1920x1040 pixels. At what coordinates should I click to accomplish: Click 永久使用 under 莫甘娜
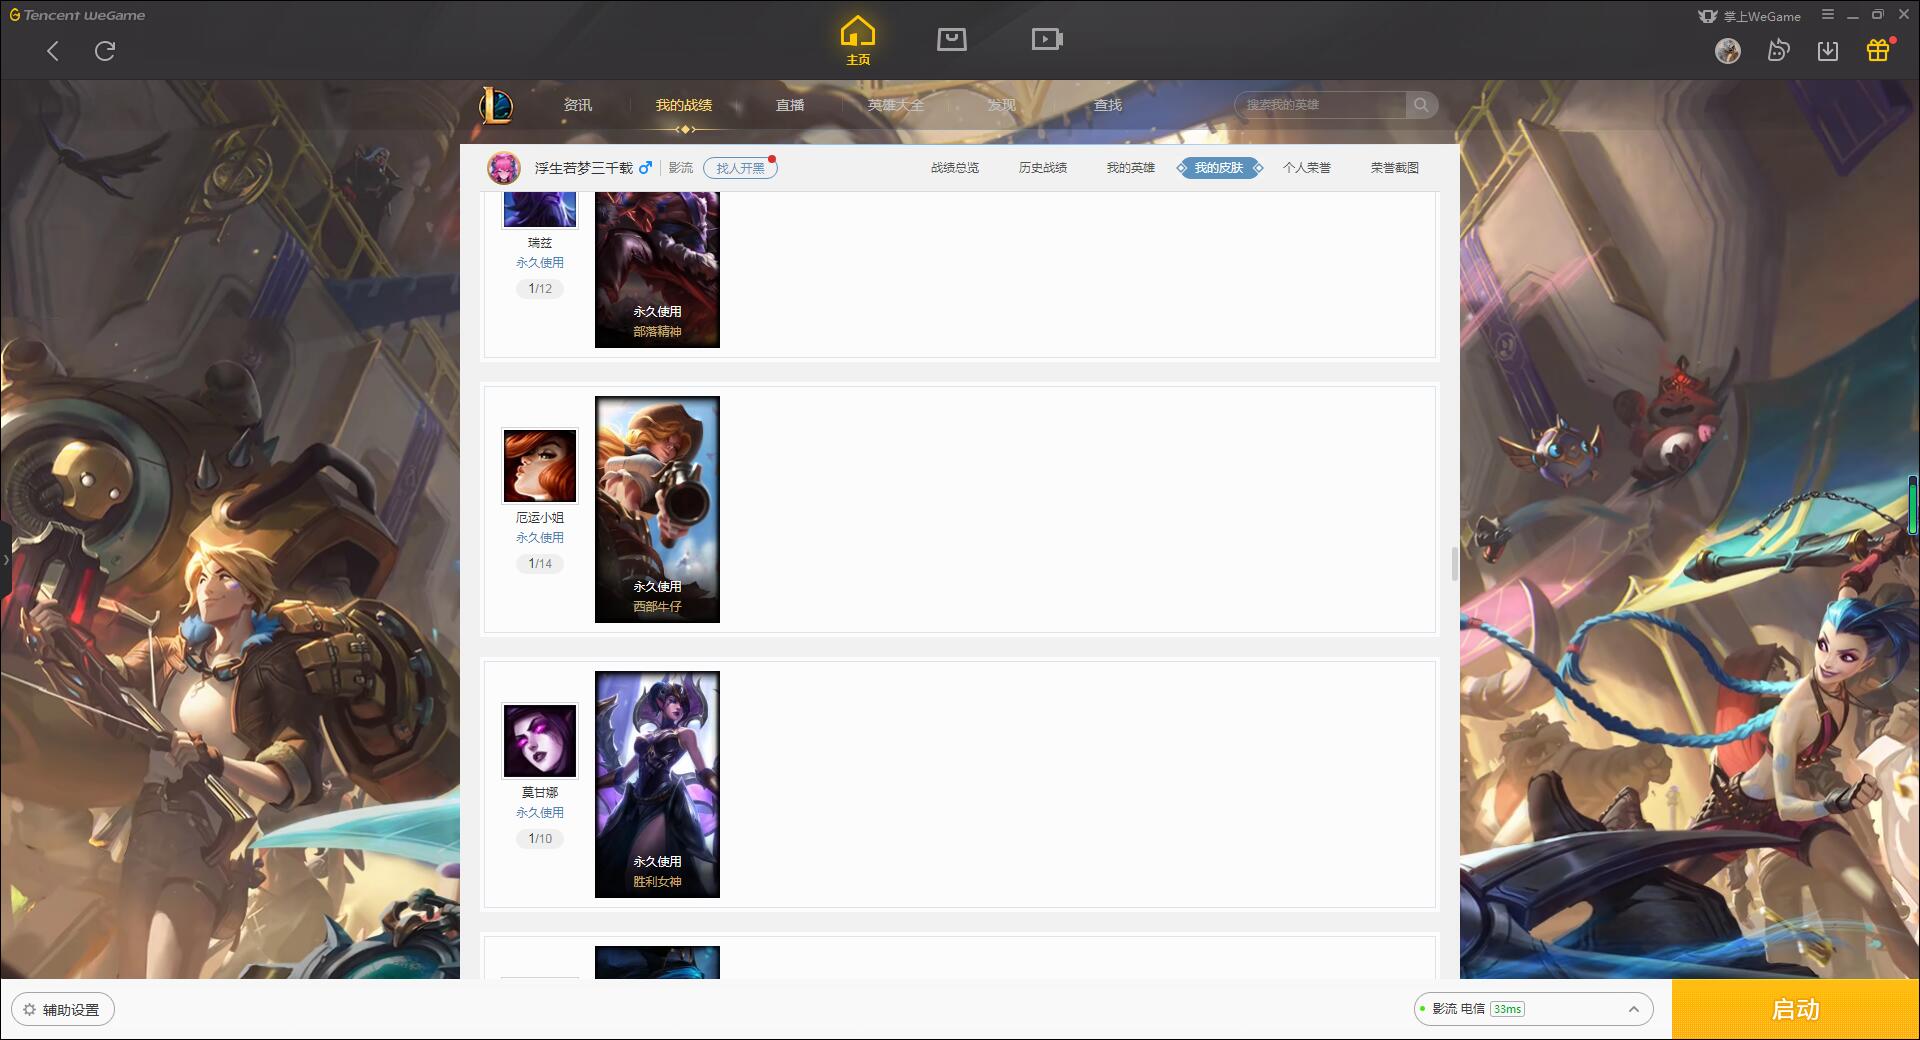[x=540, y=813]
